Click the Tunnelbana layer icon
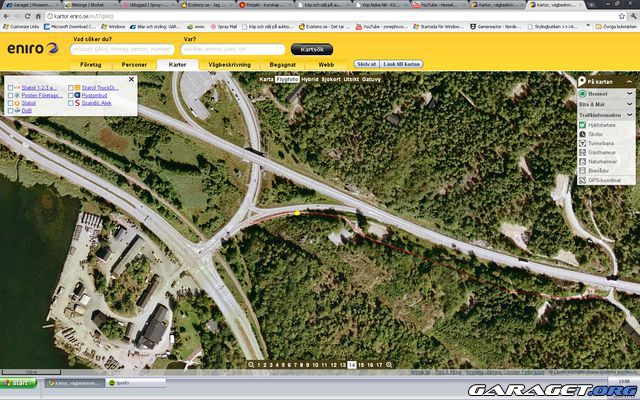The height and width of the screenshot is (400, 640). (581, 143)
